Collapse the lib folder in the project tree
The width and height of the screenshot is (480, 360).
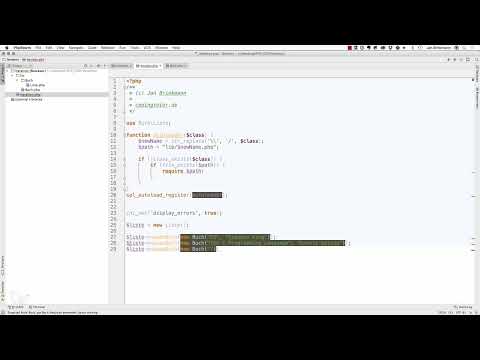[13, 76]
